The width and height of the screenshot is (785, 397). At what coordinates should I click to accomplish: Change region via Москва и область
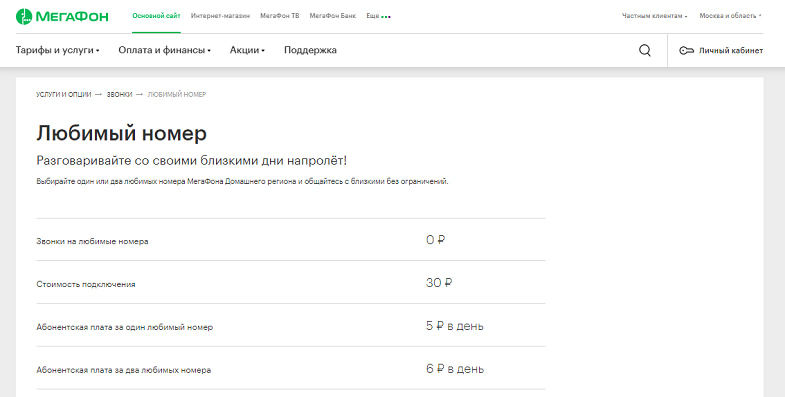(x=730, y=16)
